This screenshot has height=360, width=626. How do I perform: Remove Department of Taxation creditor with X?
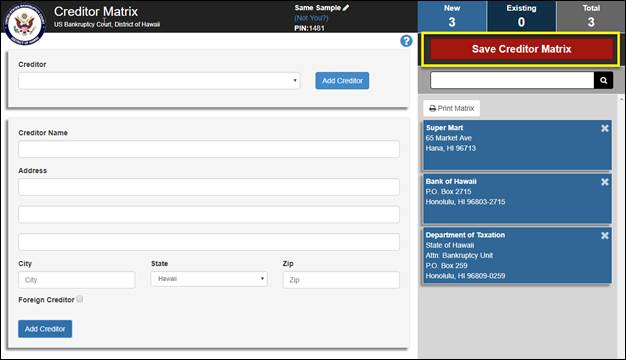pos(604,235)
